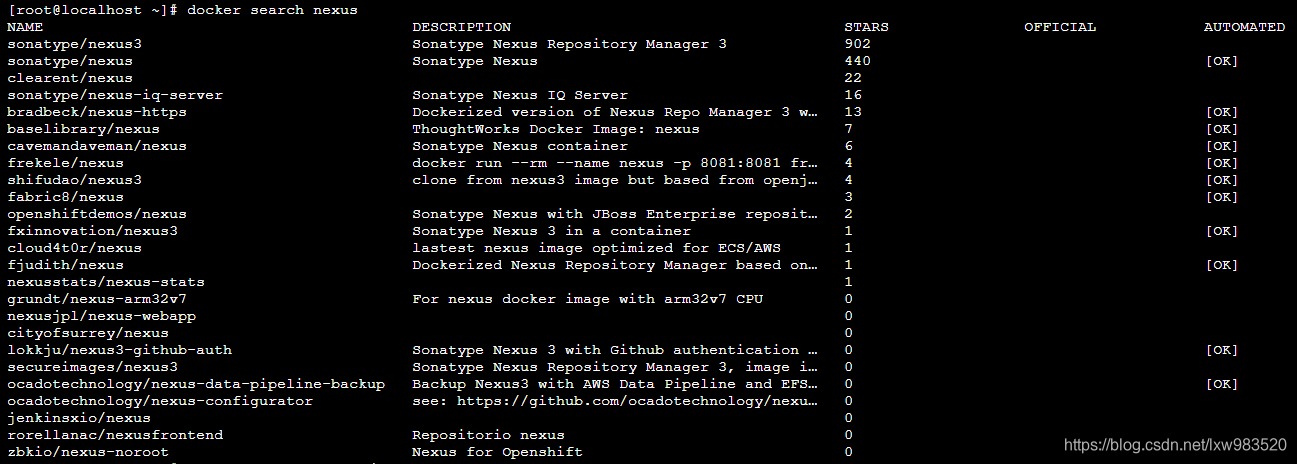Click description 'Repositorio nexus'
This screenshot has width=1297, height=464.
(x=488, y=435)
